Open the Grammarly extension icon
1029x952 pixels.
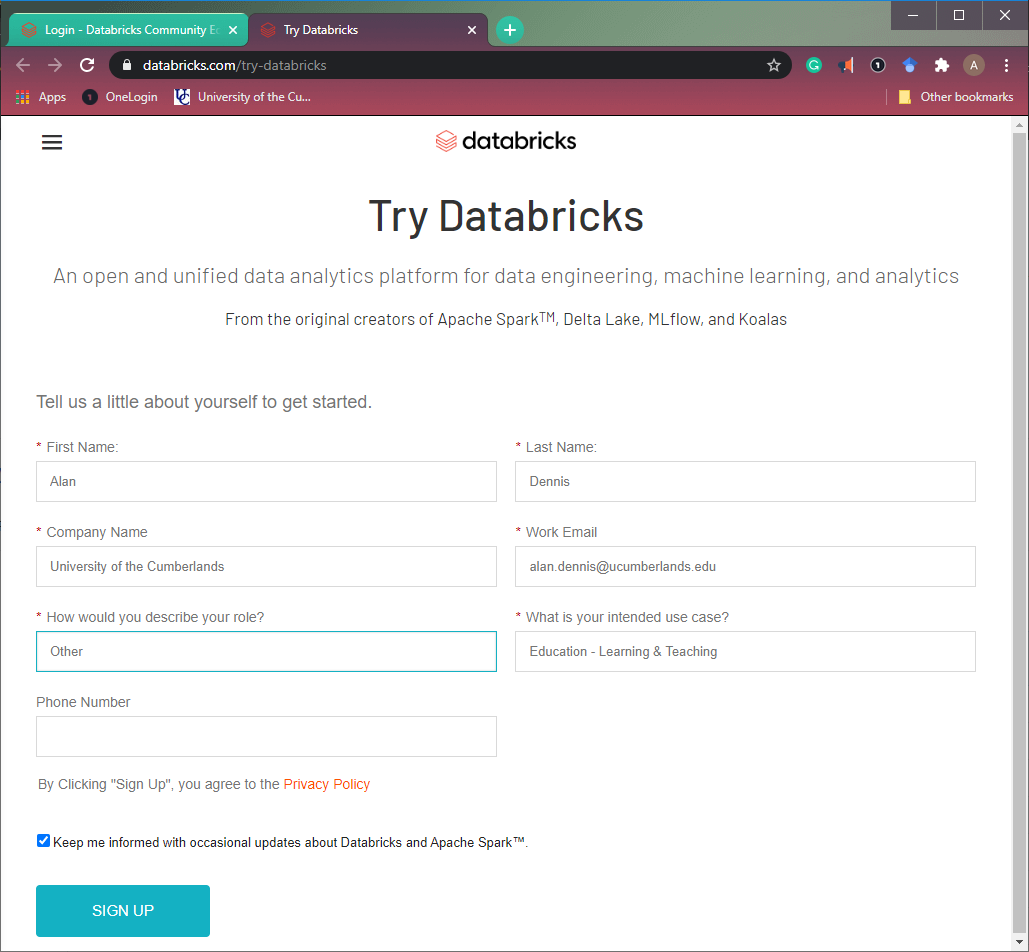pos(813,64)
